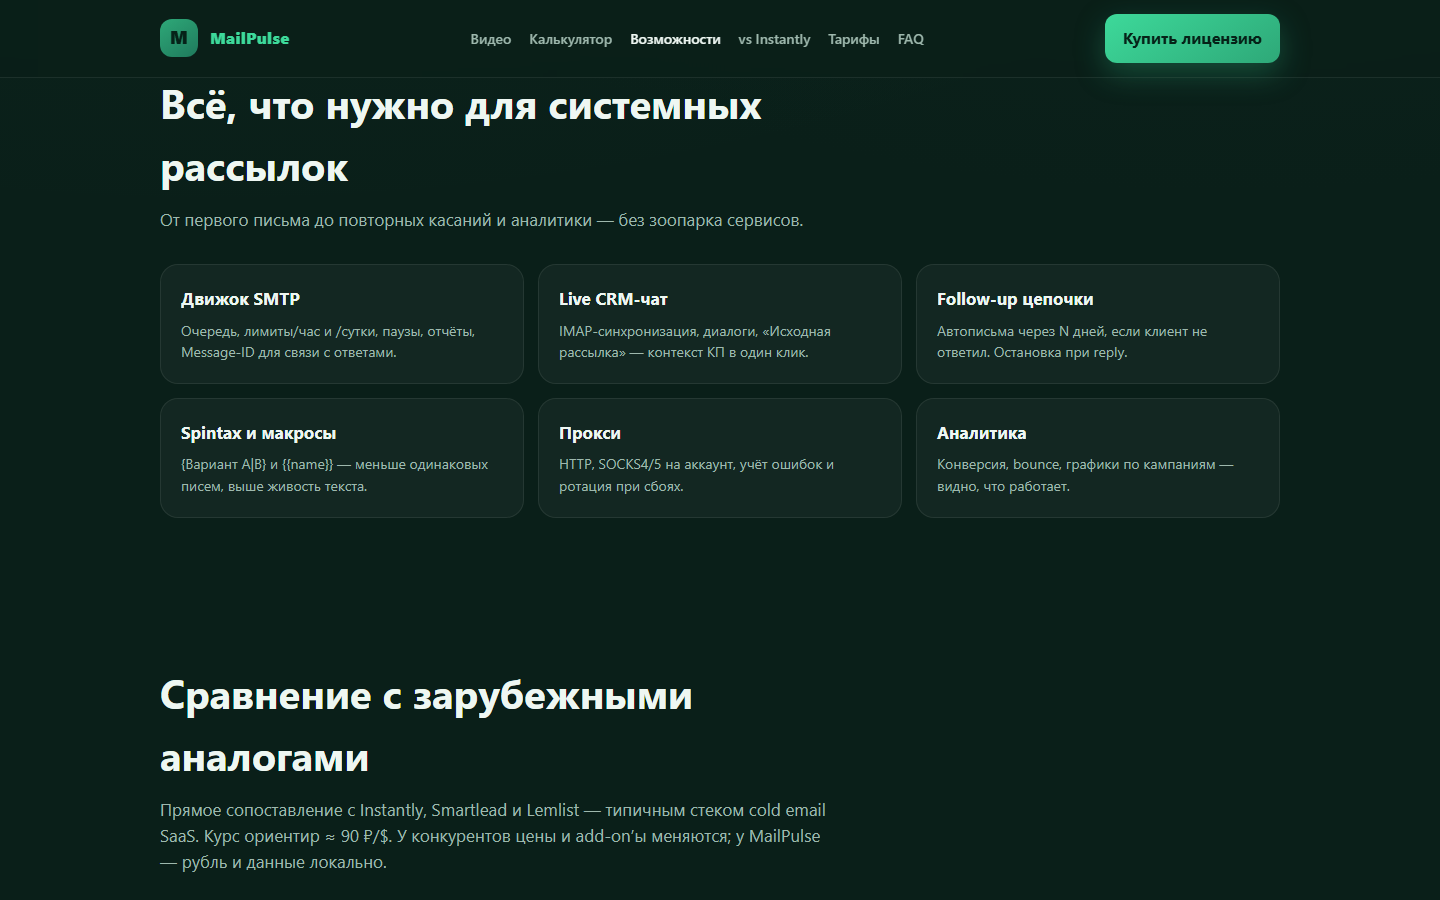Click paragraph Прямое сопоставление с Instantly, Smartlead

tap(493, 836)
